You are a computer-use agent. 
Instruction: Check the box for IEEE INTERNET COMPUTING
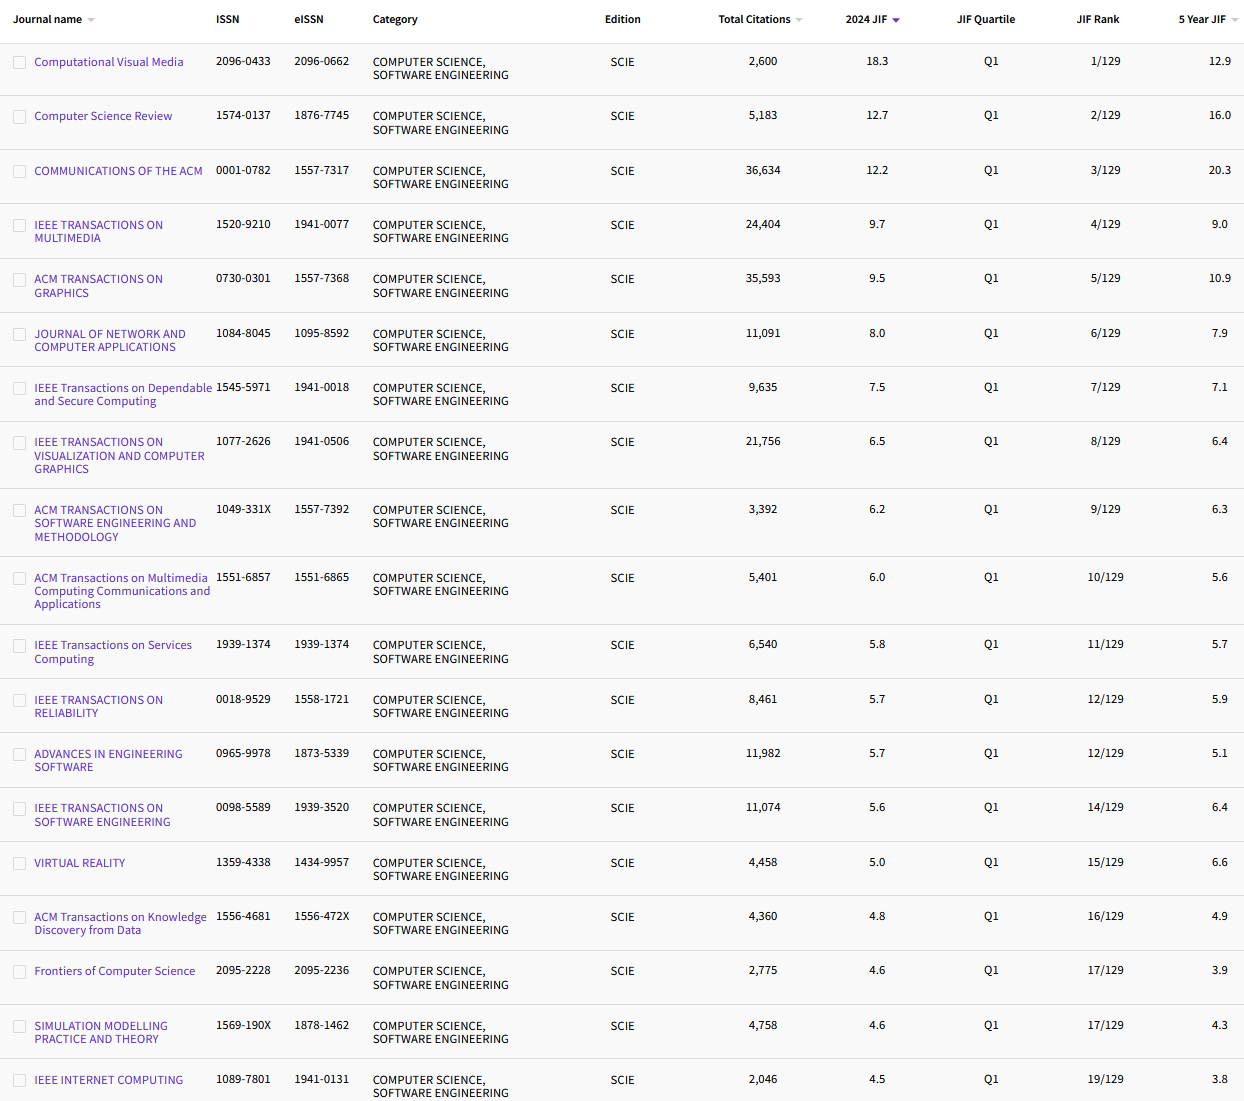click(x=19, y=1080)
